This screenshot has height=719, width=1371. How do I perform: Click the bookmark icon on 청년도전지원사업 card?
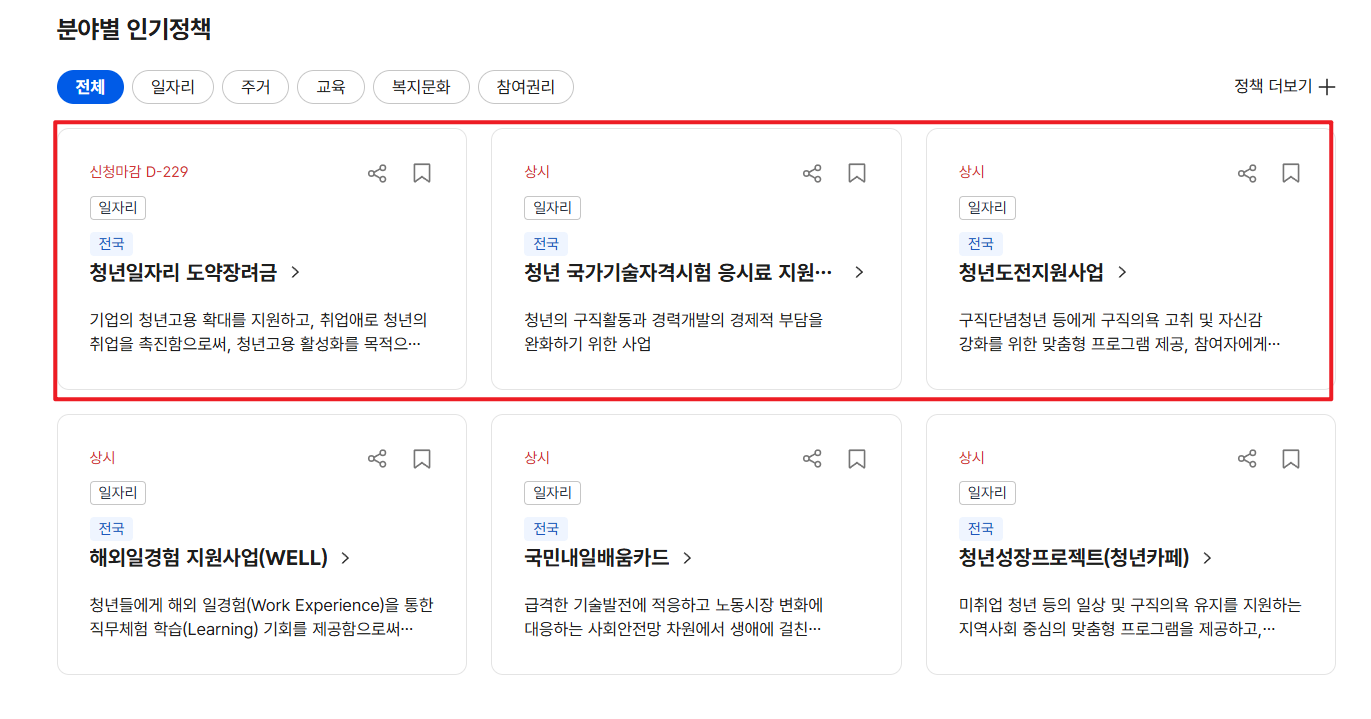click(x=1290, y=172)
